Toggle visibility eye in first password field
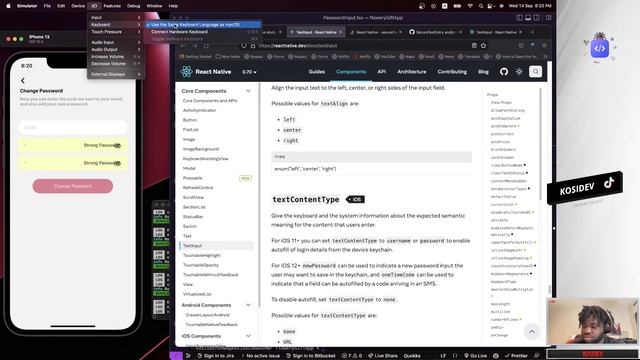Screen dimensions: 640x360 click(x=118, y=145)
